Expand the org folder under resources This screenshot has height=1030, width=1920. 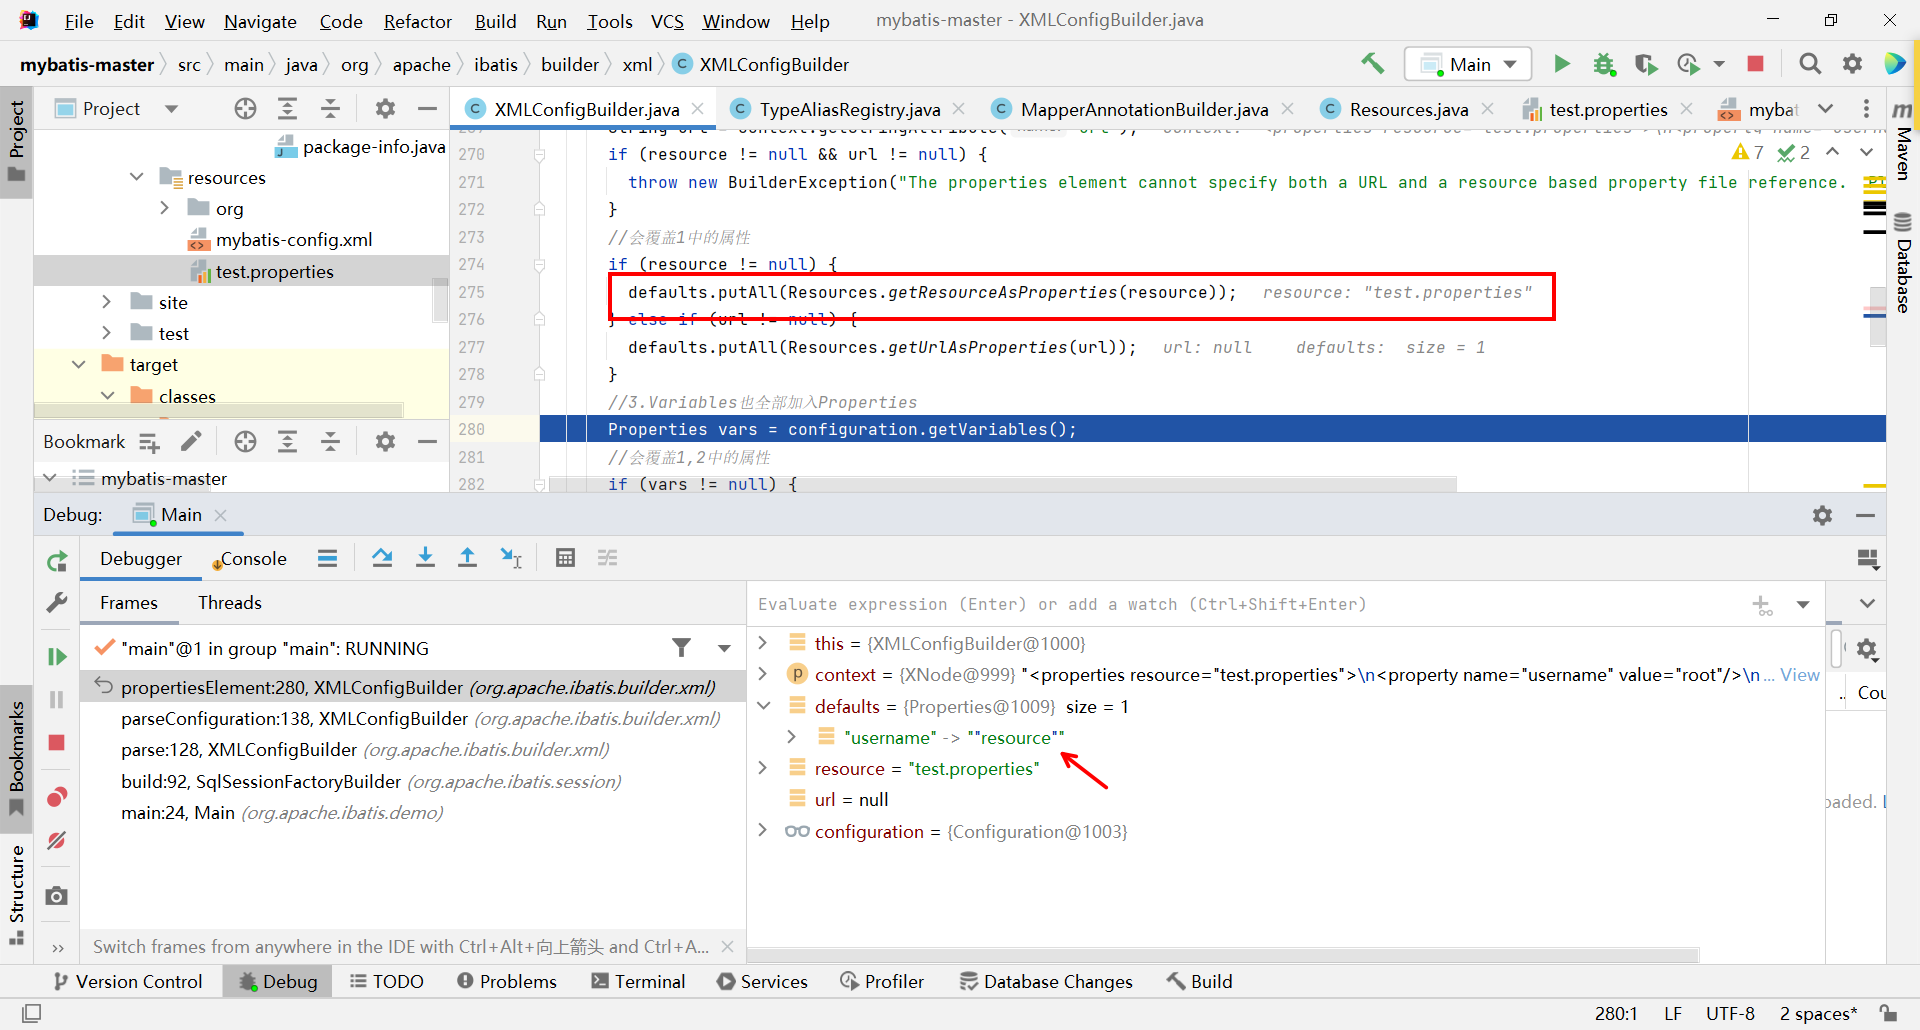click(165, 208)
